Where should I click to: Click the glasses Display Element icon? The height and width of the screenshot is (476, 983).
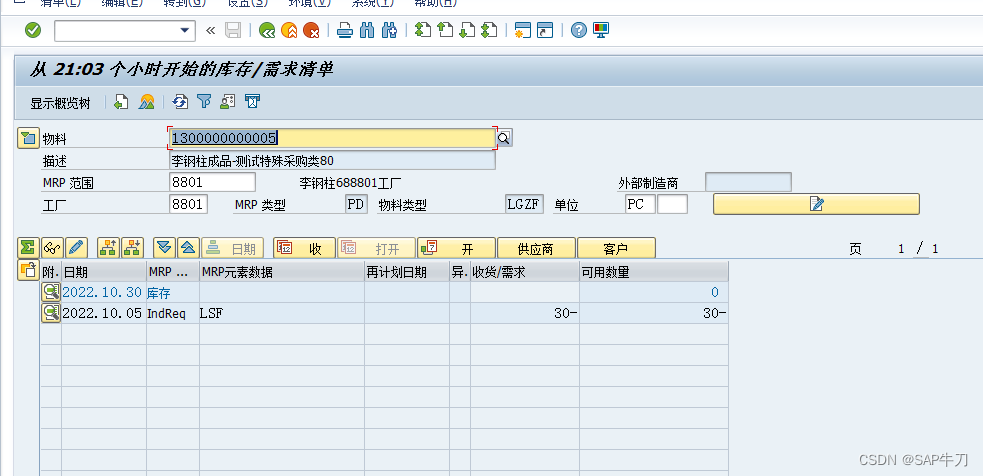[52, 248]
